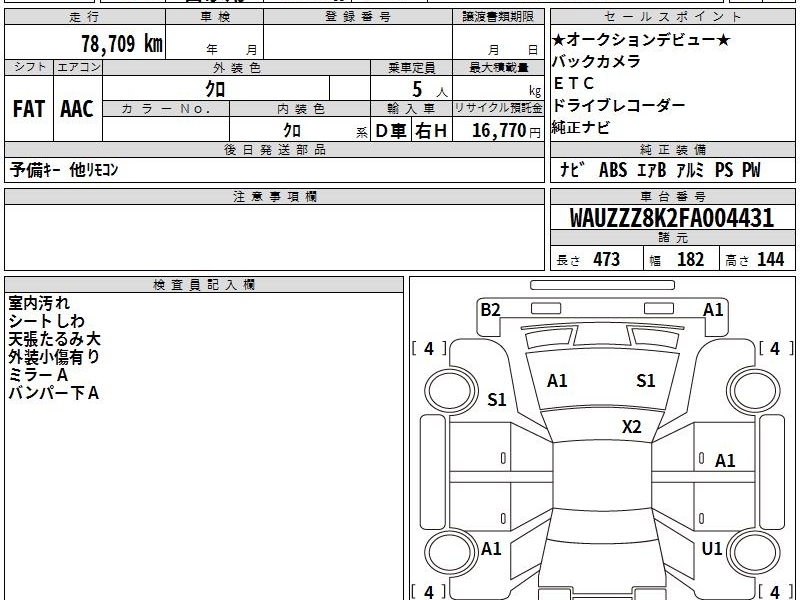Click chassis number WAUZZZ8K2FA004431
800x600 pixels.
(x=672, y=218)
